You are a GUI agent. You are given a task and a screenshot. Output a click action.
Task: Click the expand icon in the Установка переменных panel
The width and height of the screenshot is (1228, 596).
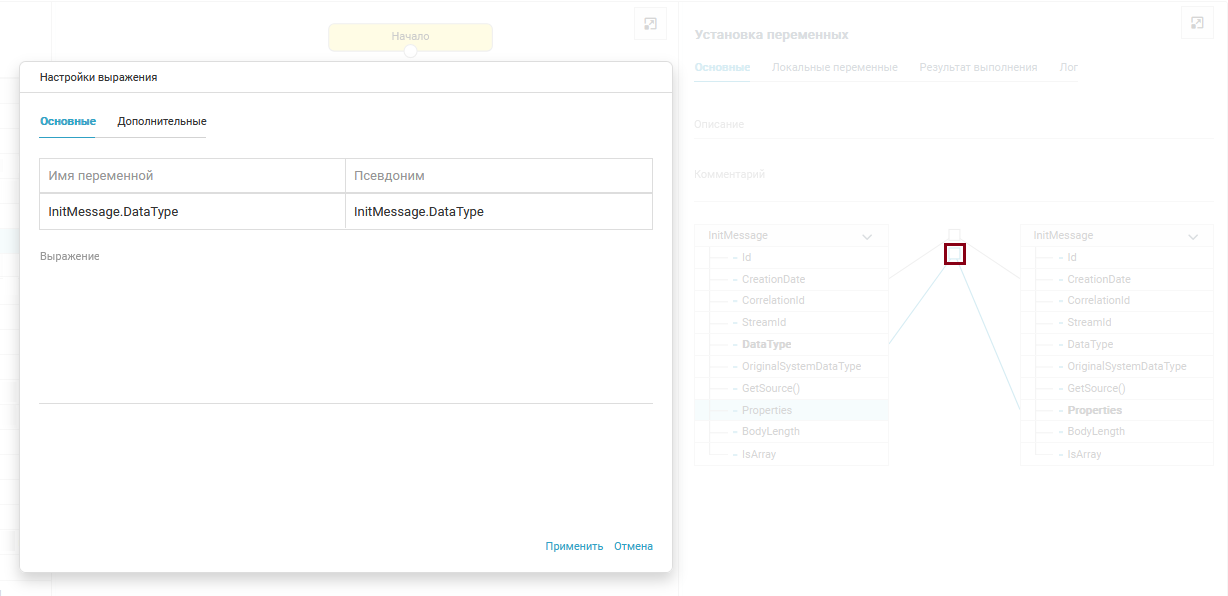click(x=1197, y=23)
